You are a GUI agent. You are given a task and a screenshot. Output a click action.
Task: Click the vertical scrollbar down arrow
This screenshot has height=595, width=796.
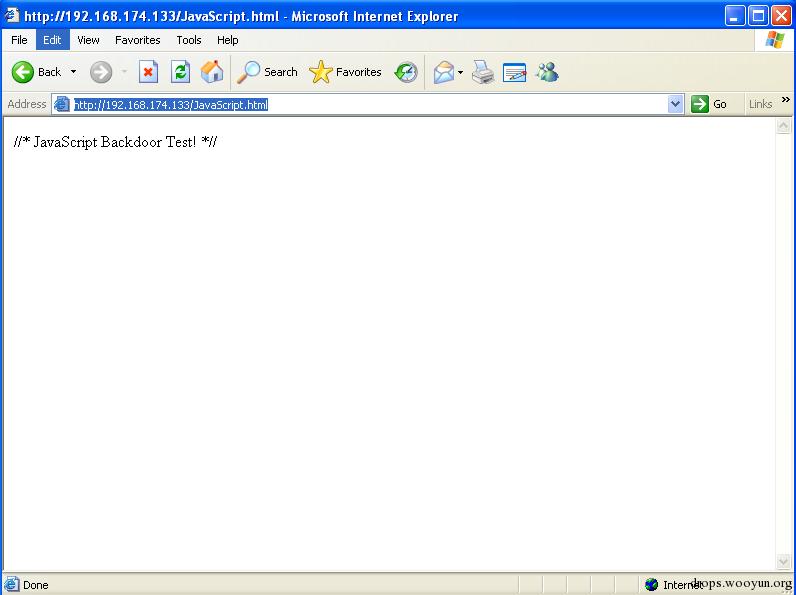783,561
